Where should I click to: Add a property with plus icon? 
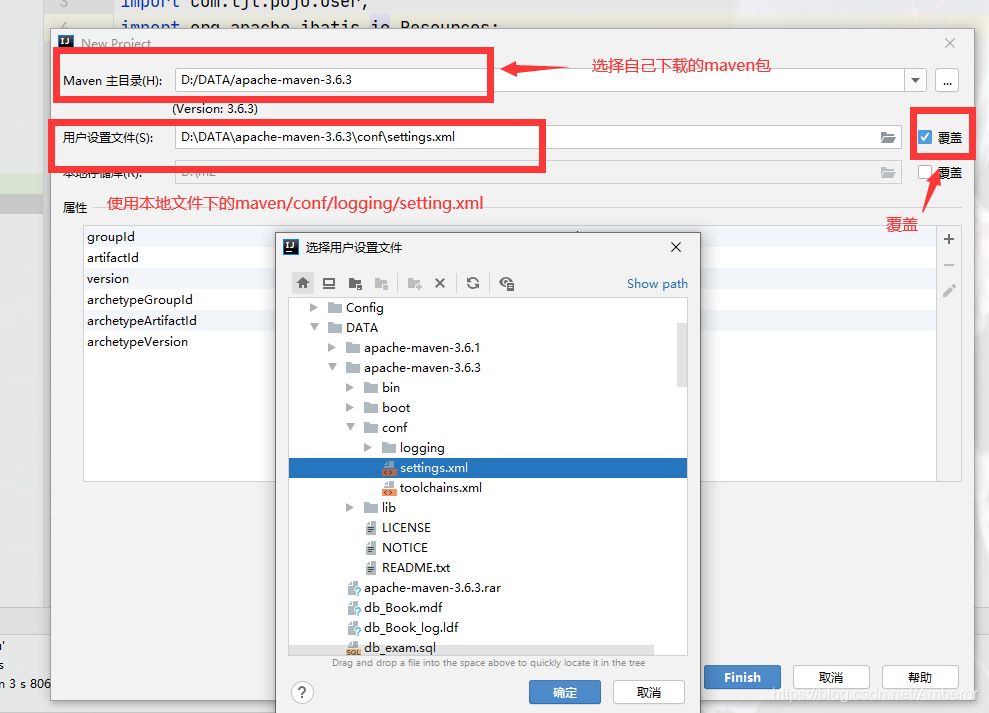pyautogui.click(x=949, y=239)
